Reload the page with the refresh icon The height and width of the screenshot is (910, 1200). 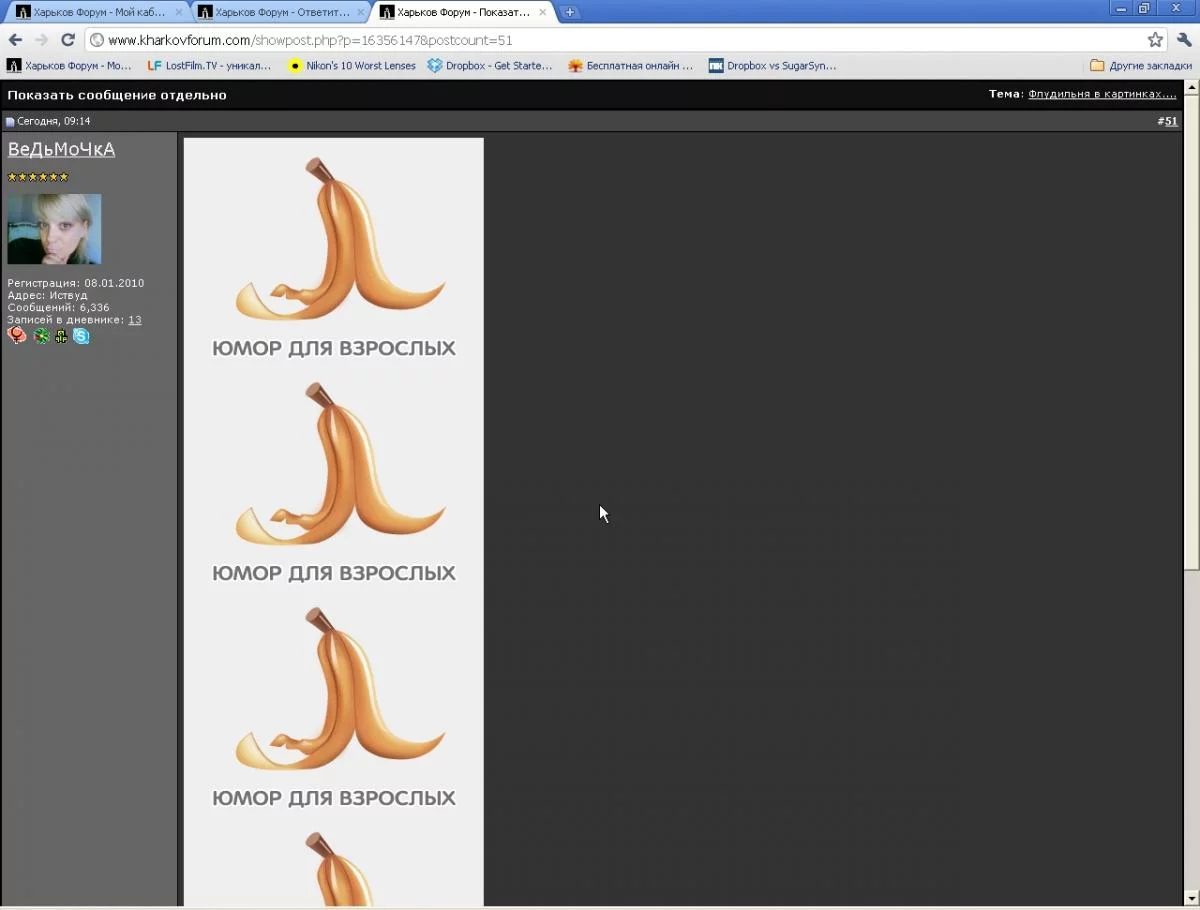coord(68,40)
